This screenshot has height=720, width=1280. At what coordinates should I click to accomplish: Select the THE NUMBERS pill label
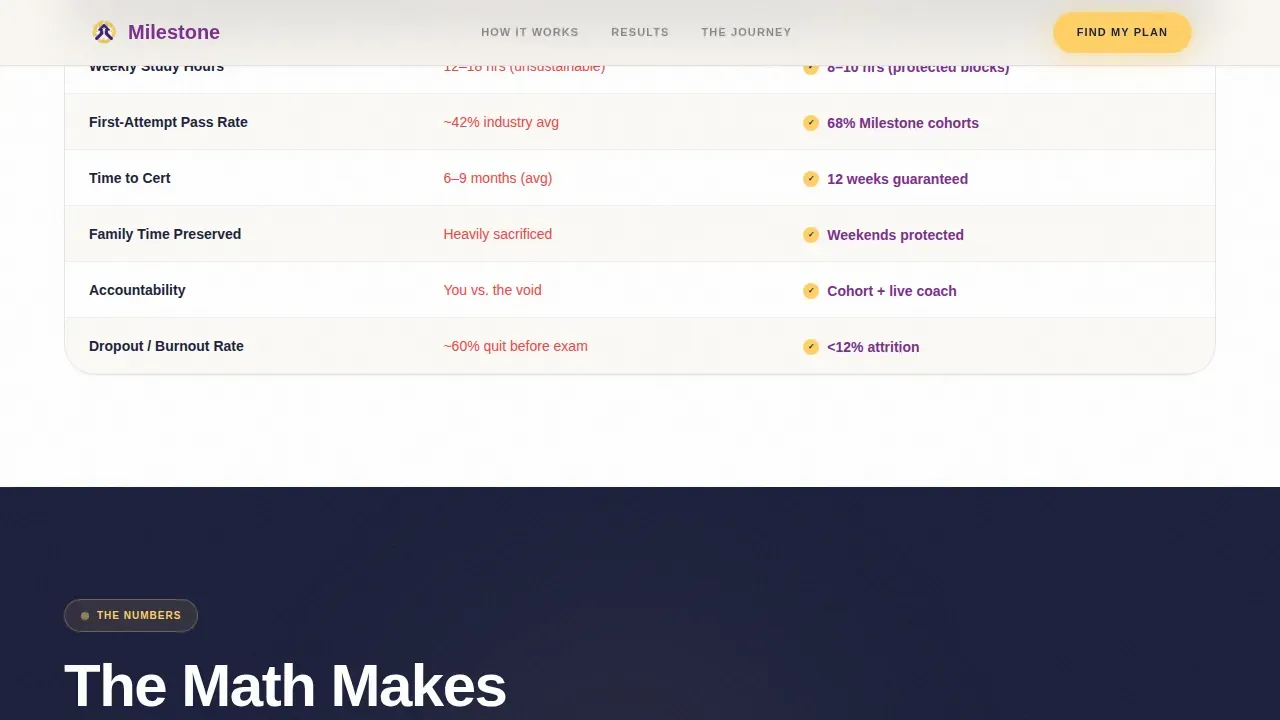(x=131, y=616)
